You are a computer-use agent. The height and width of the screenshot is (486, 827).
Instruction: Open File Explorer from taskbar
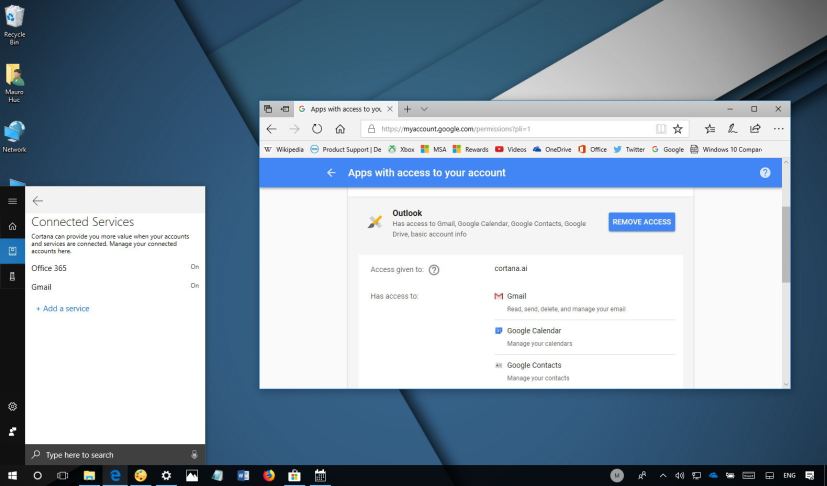click(x=89, y=475)
